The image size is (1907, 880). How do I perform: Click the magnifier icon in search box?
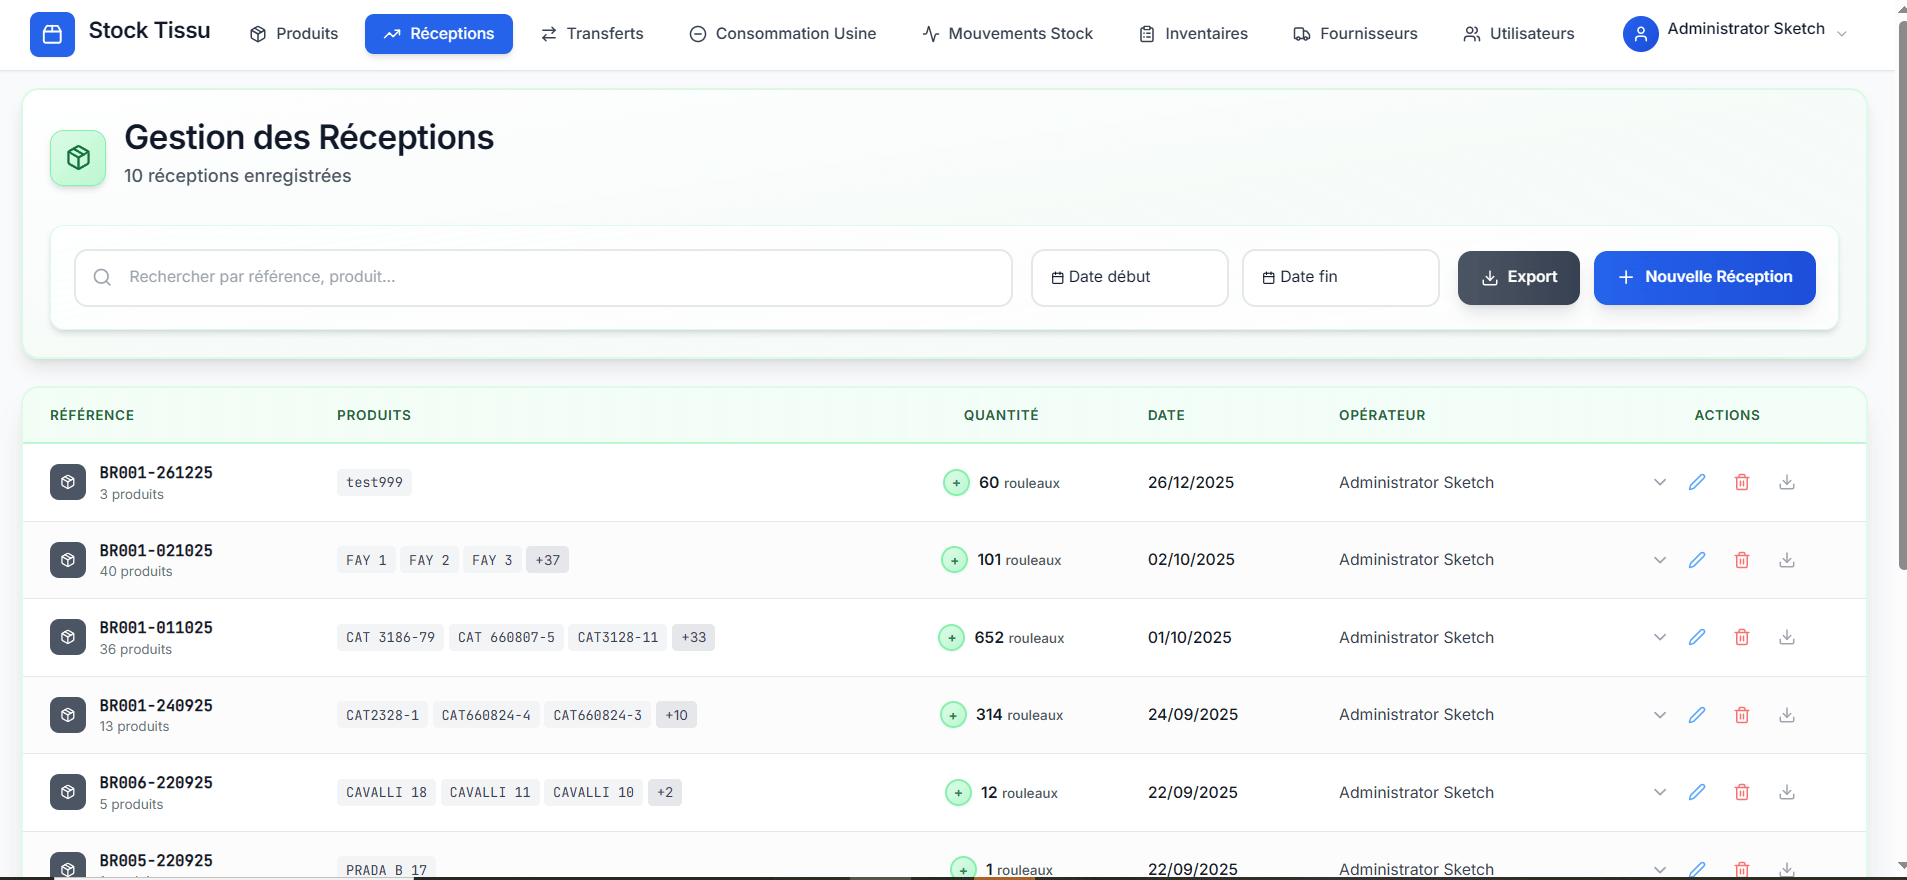(x=102, y=277)
